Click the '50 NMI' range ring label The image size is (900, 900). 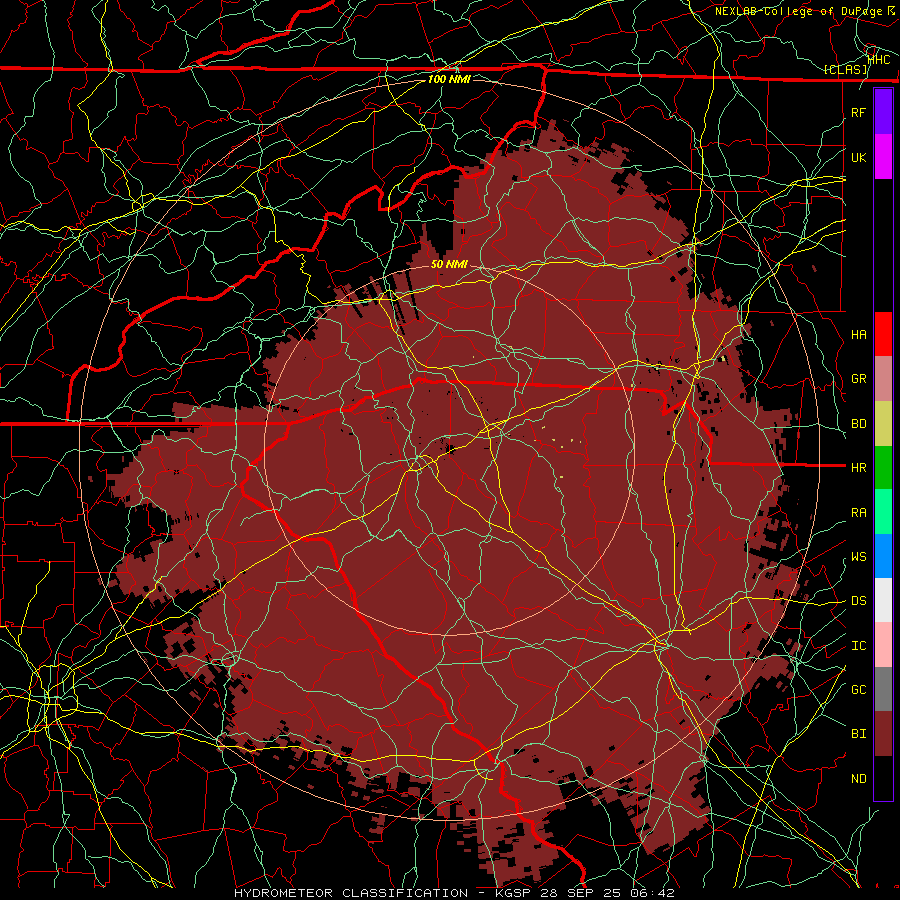tap(449, 265)
